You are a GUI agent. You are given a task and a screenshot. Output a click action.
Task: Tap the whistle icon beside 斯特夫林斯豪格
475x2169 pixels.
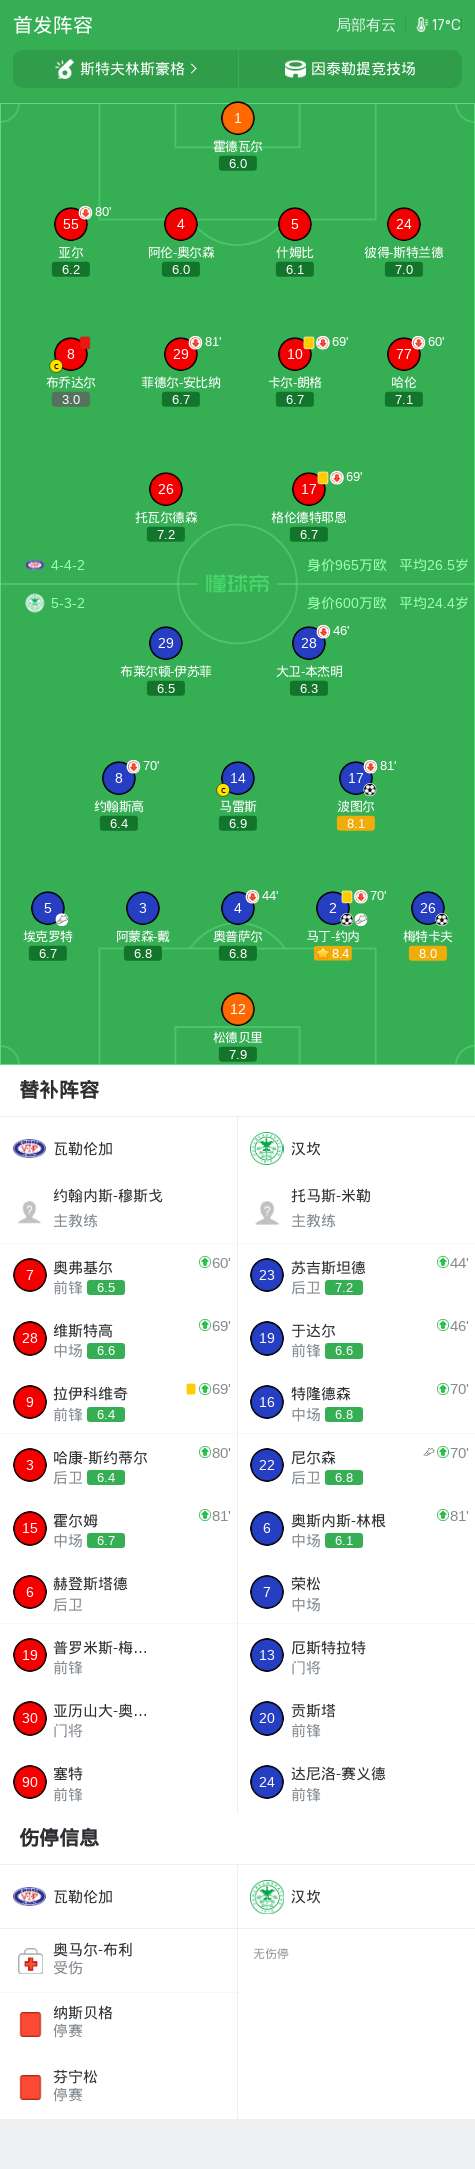(x=65, y=69)
